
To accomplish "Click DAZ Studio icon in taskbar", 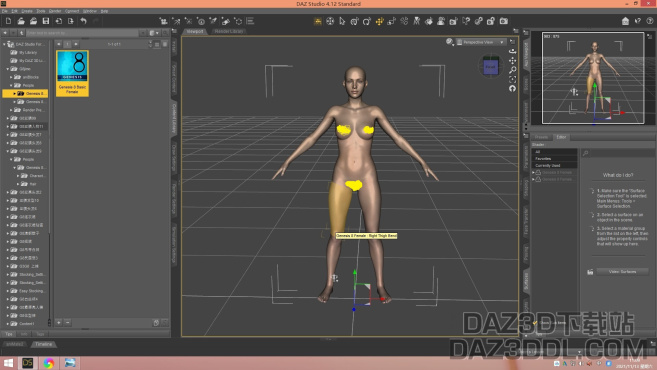I will point(28,363).
